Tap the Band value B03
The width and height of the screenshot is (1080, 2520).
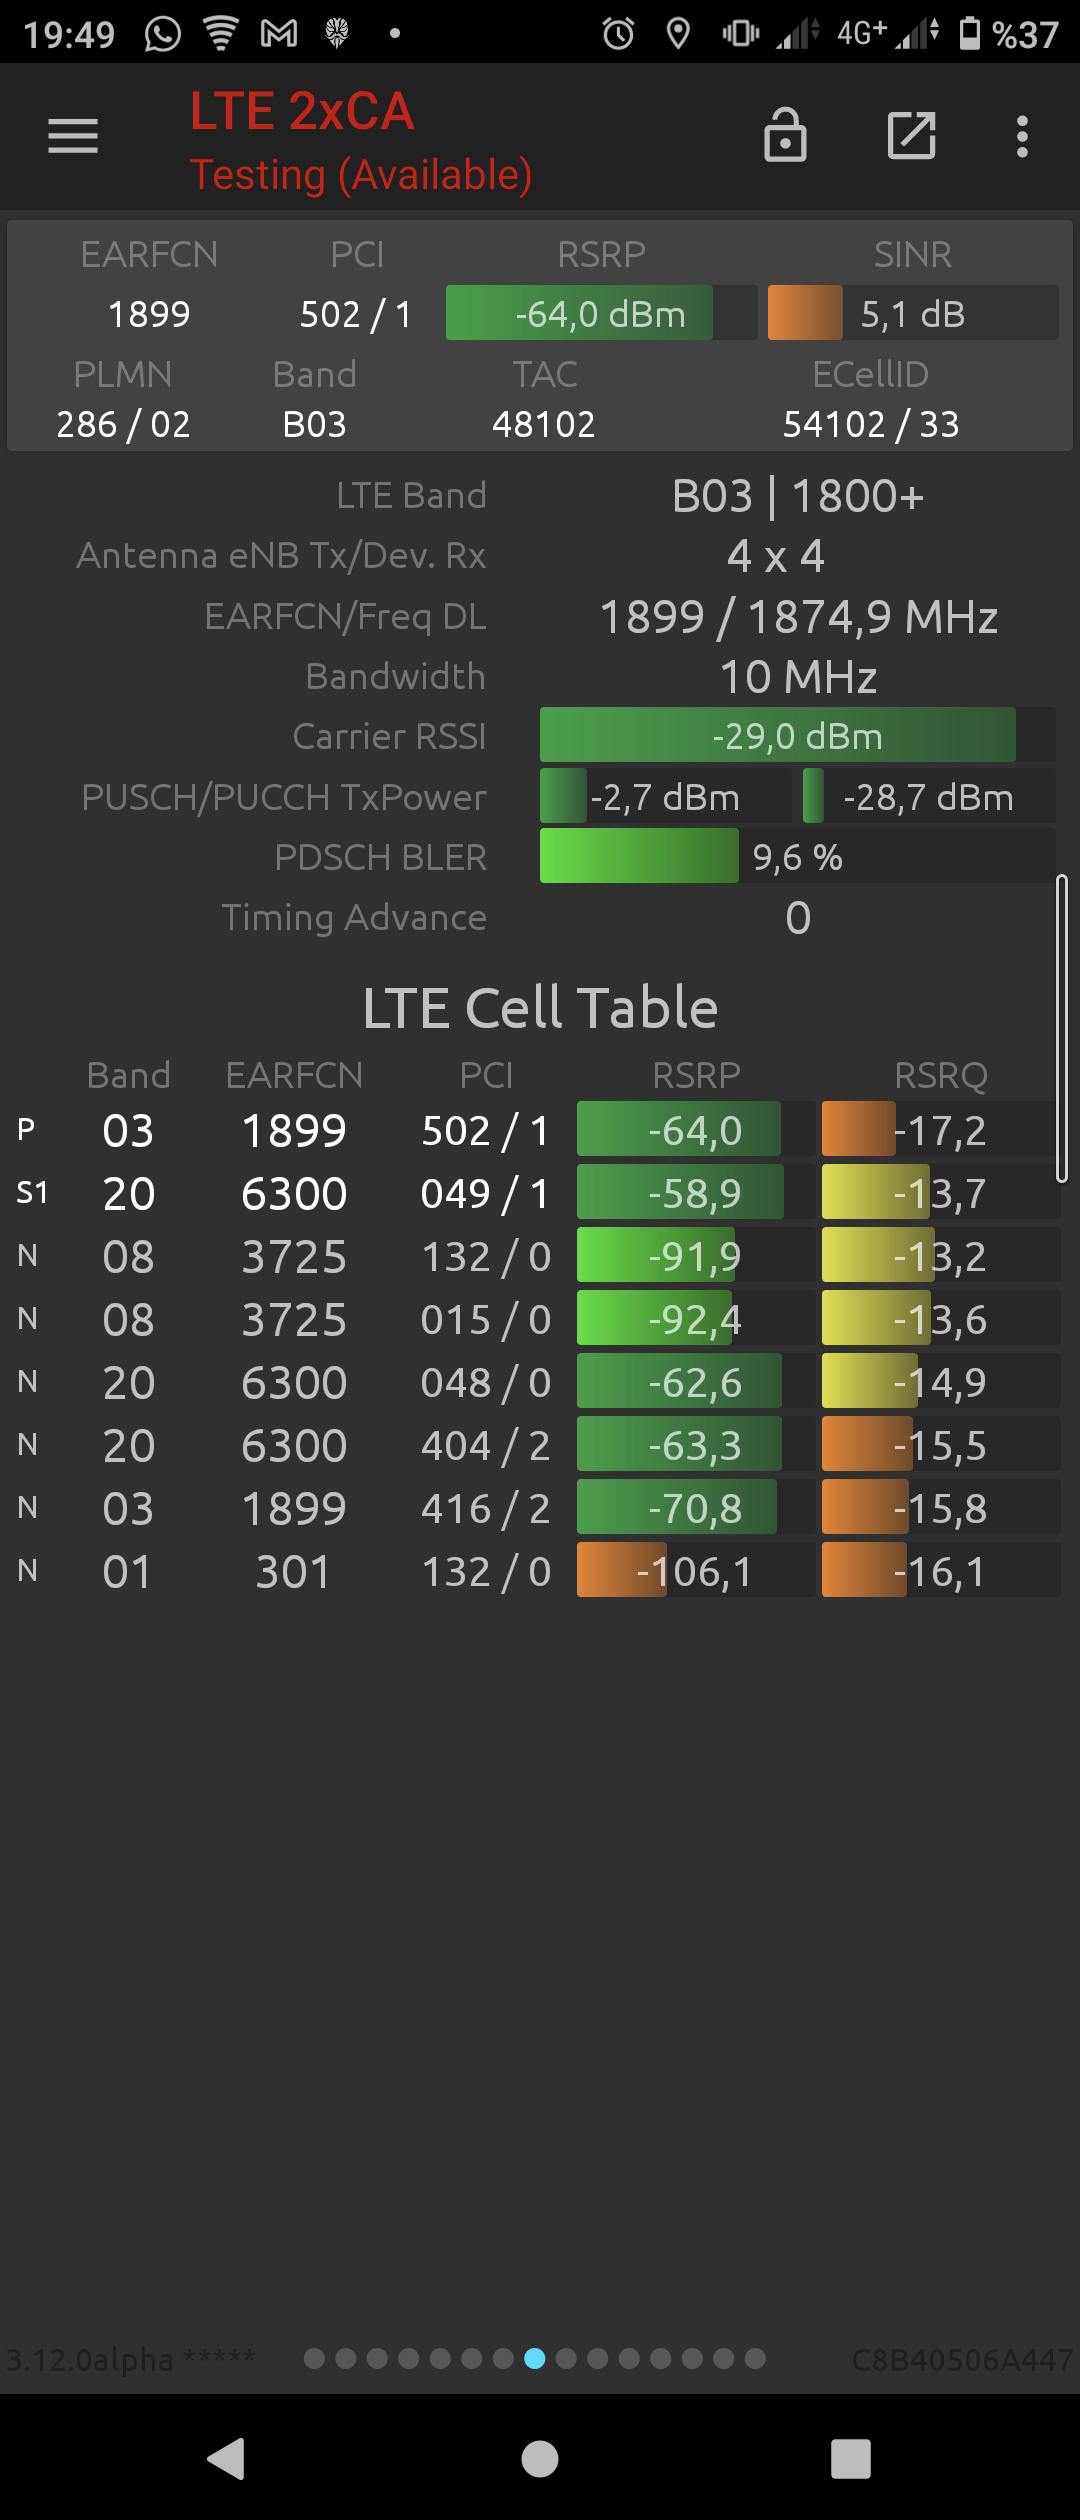click(314, 424)
